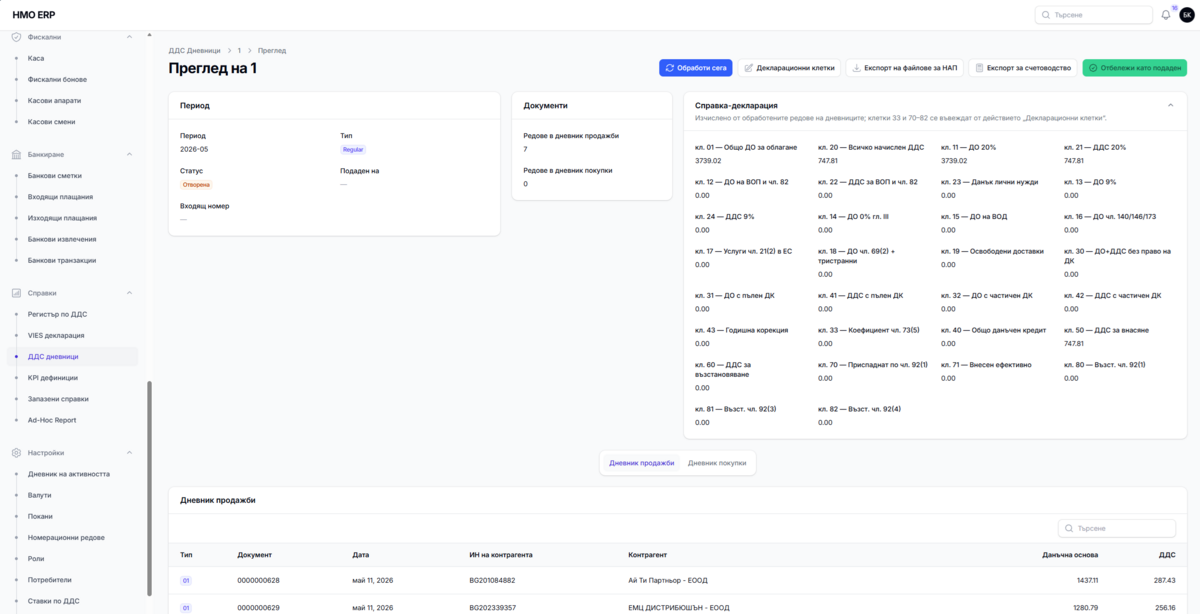The width and height of the screenshot is (1200, 614).
Task: Open Роли in sidebar
Action: 73,559
